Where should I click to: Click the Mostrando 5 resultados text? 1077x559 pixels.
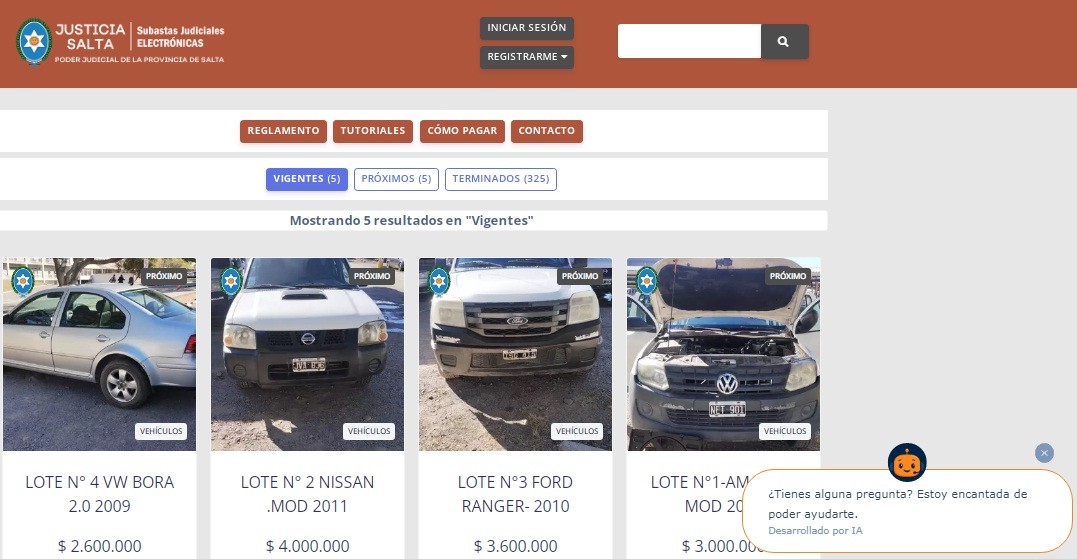(x=411, y=220)
